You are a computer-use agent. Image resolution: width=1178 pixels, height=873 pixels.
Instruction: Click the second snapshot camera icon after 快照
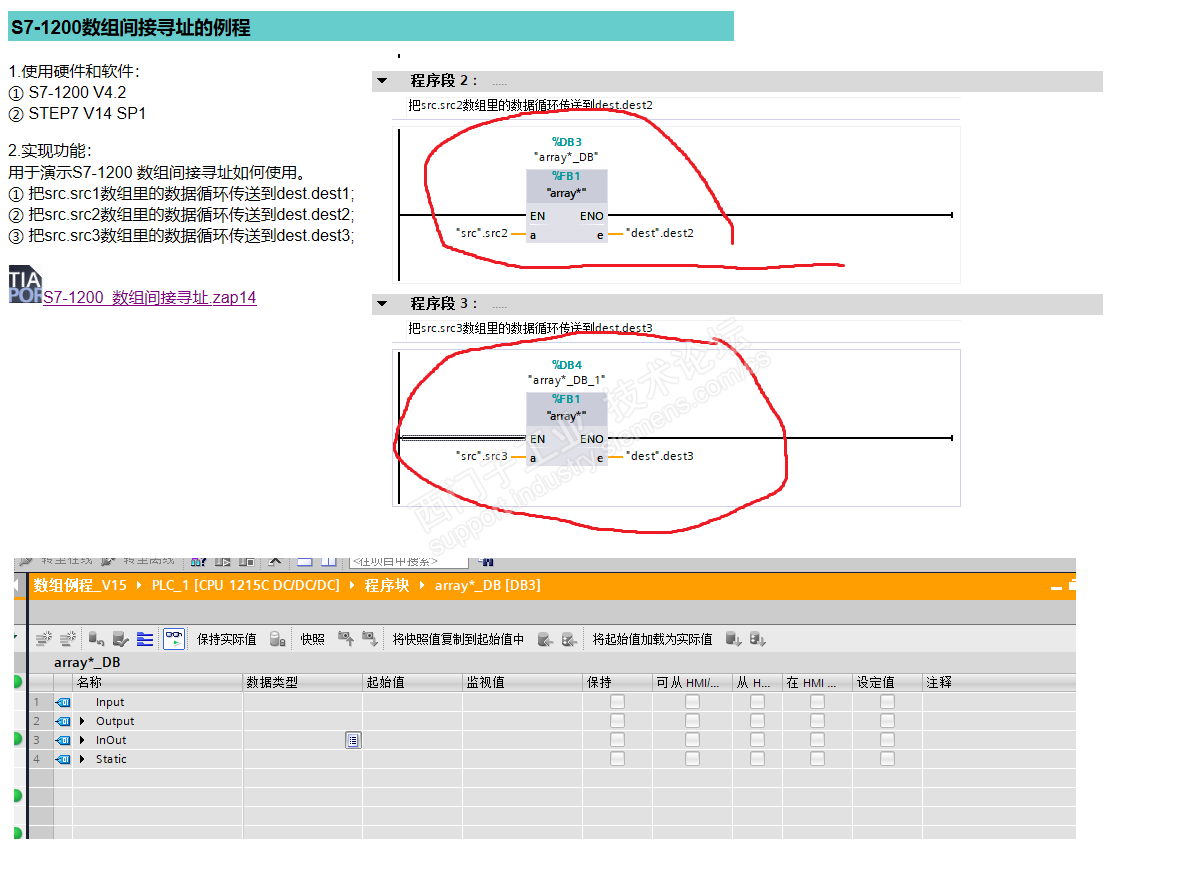pyautogui.click(x=370, y=639)
